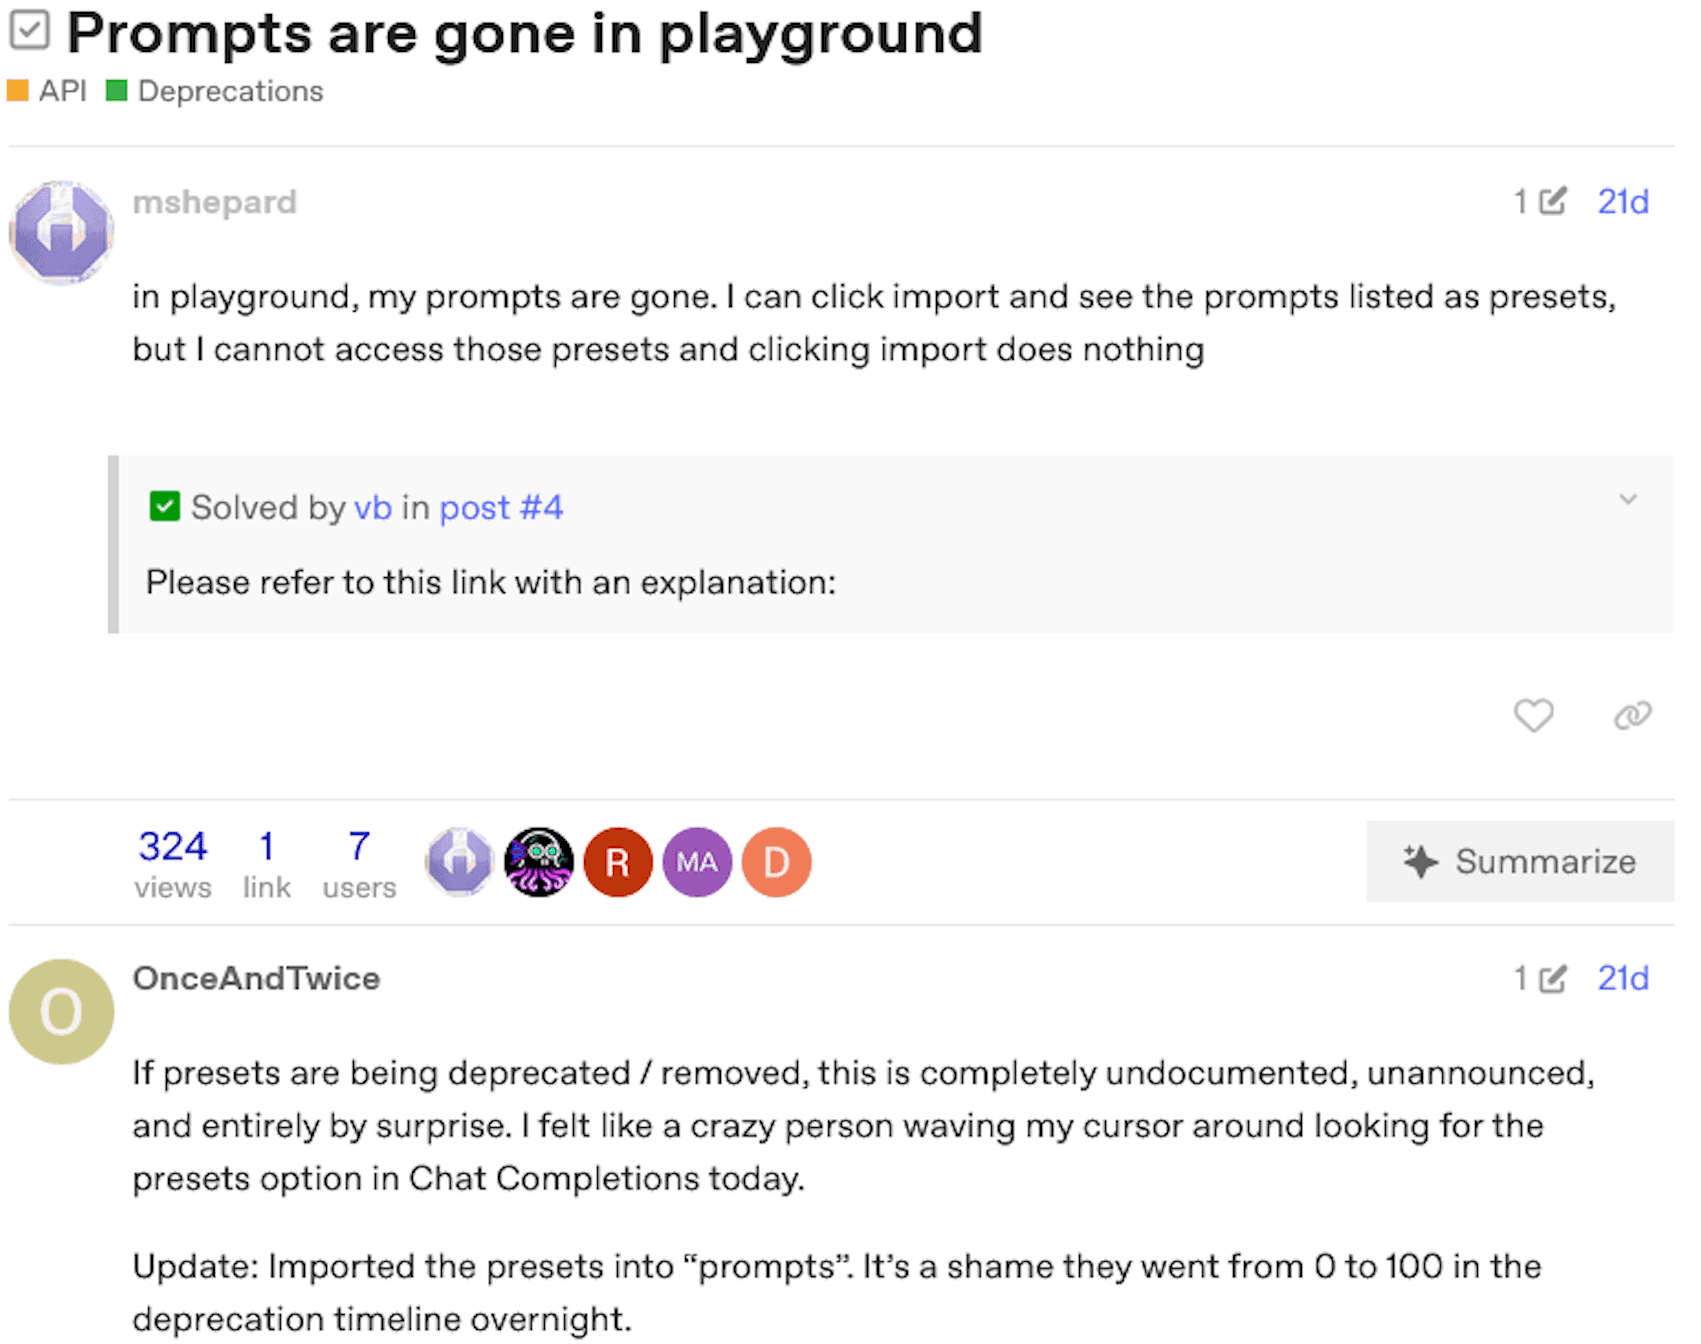Image resolution: width=1701 pixels, height=1344 pixels.
Task: Click the 21d timestamp on OnceAndTwice's post
Action: pos(1622,978)
